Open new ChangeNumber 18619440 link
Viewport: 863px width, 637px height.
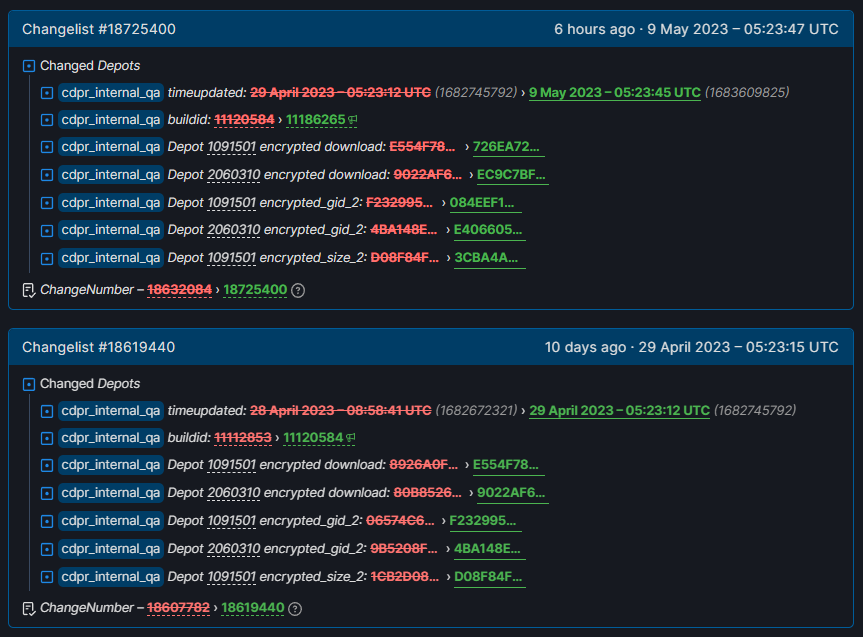click(253, 608)
